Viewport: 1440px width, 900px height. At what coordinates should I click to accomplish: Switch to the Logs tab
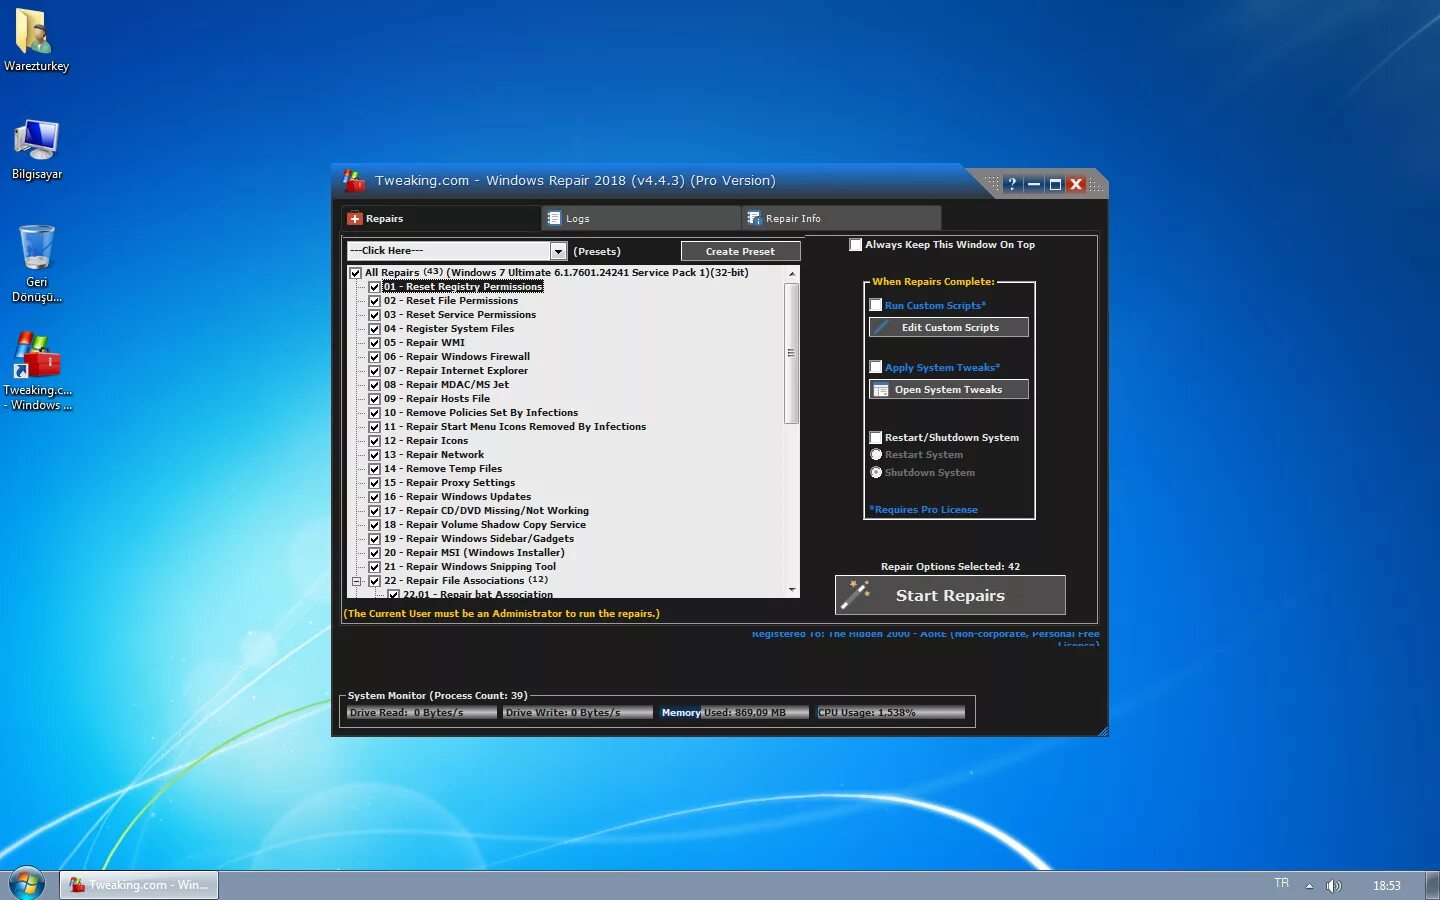640,218
